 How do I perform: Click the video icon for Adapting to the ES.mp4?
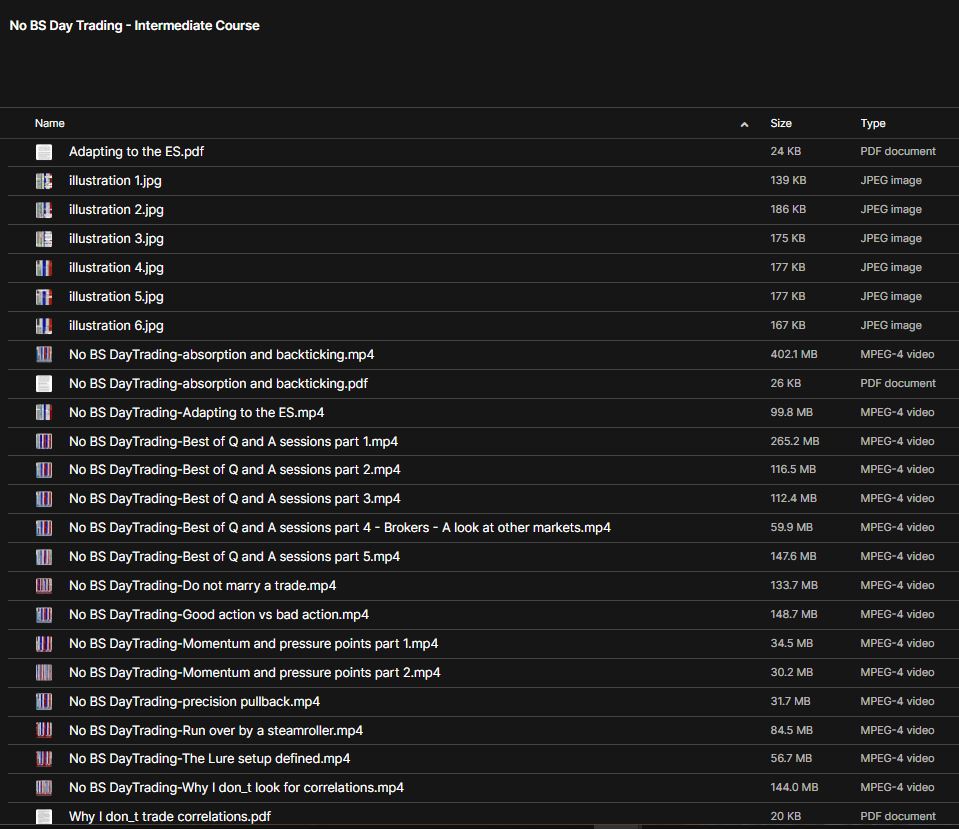[x=42, y=412]
